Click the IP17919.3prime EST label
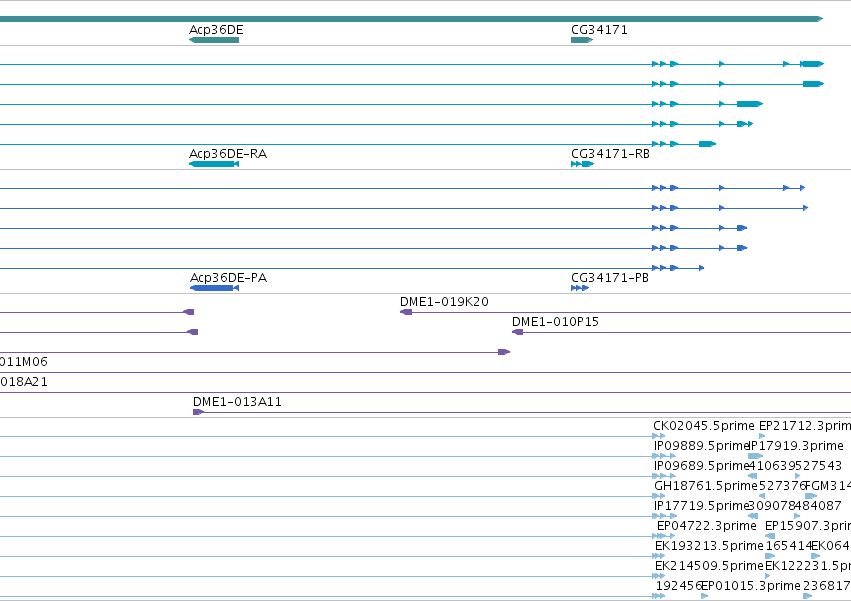The width and height of the screenshot is (851, 601). (x=796, y=446)
